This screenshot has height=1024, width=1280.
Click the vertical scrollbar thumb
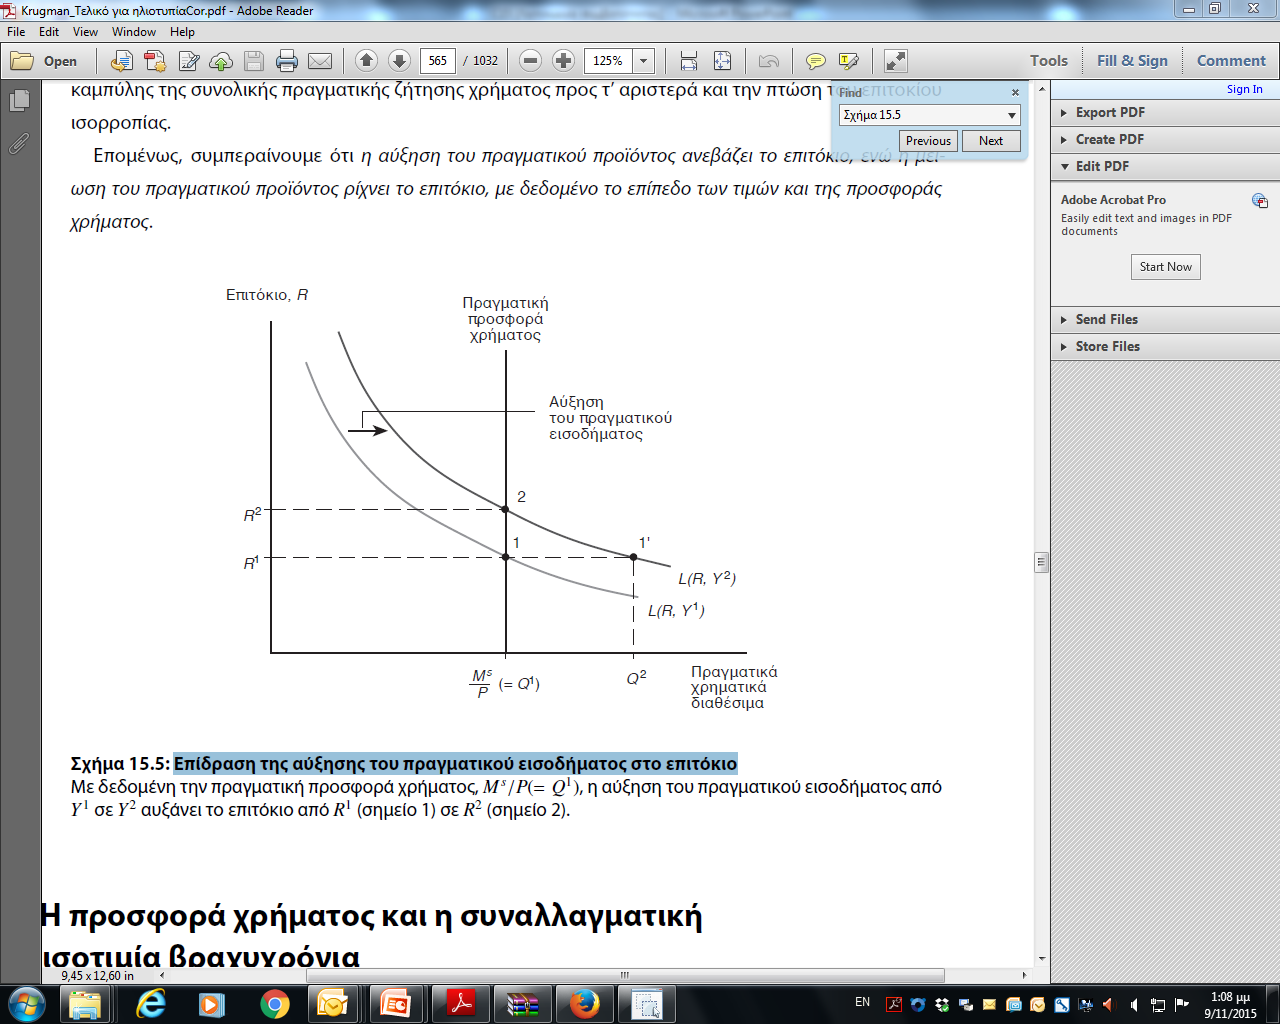(1041, 562)
